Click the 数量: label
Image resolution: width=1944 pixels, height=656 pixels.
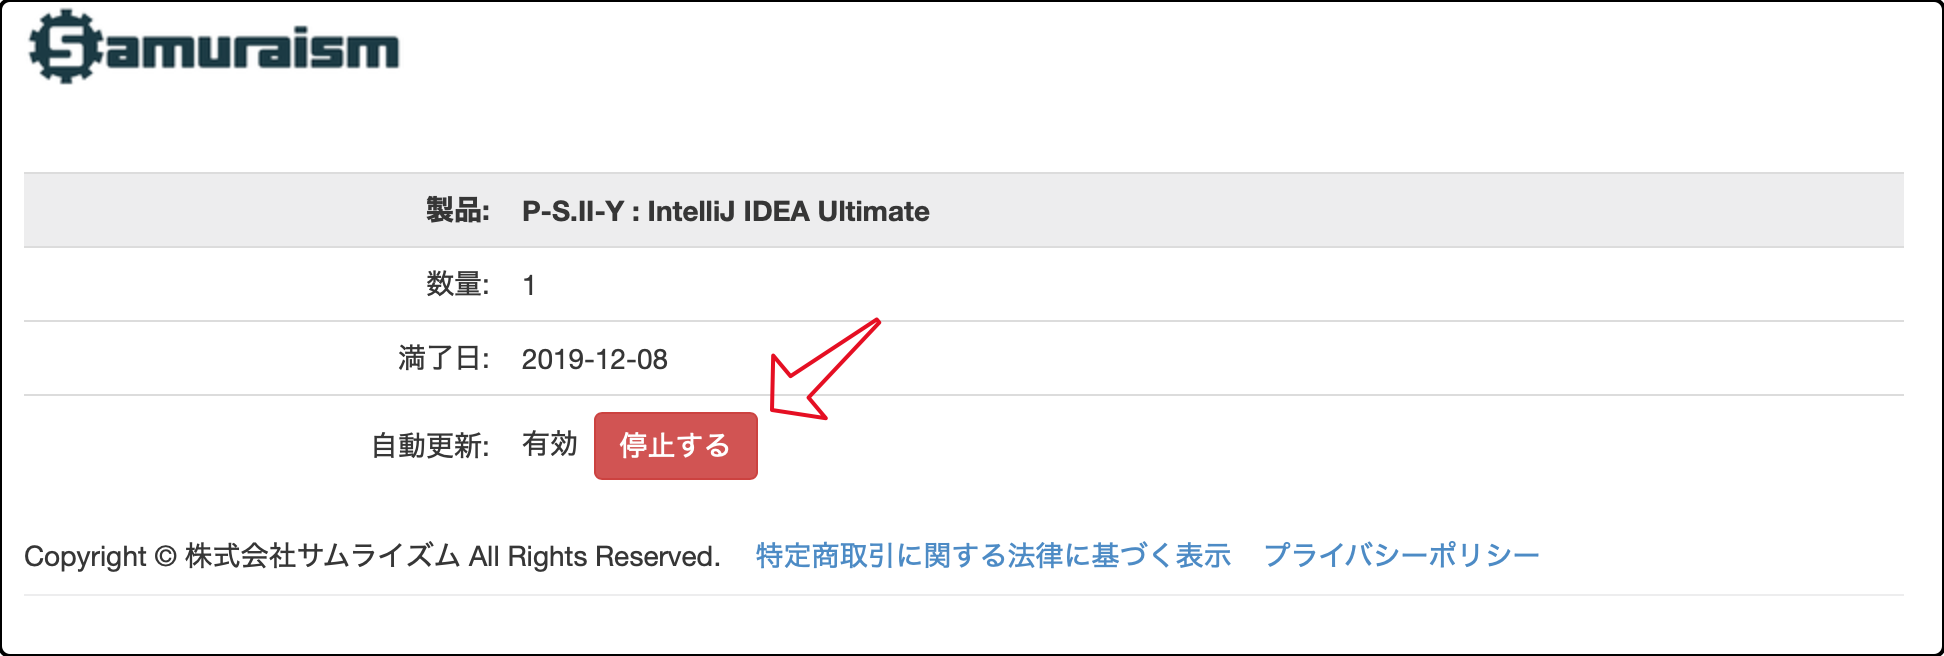(x=458, y=285)
